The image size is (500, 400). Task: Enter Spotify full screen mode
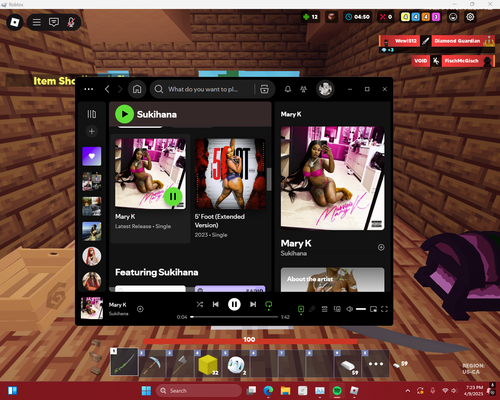(384, 309)
